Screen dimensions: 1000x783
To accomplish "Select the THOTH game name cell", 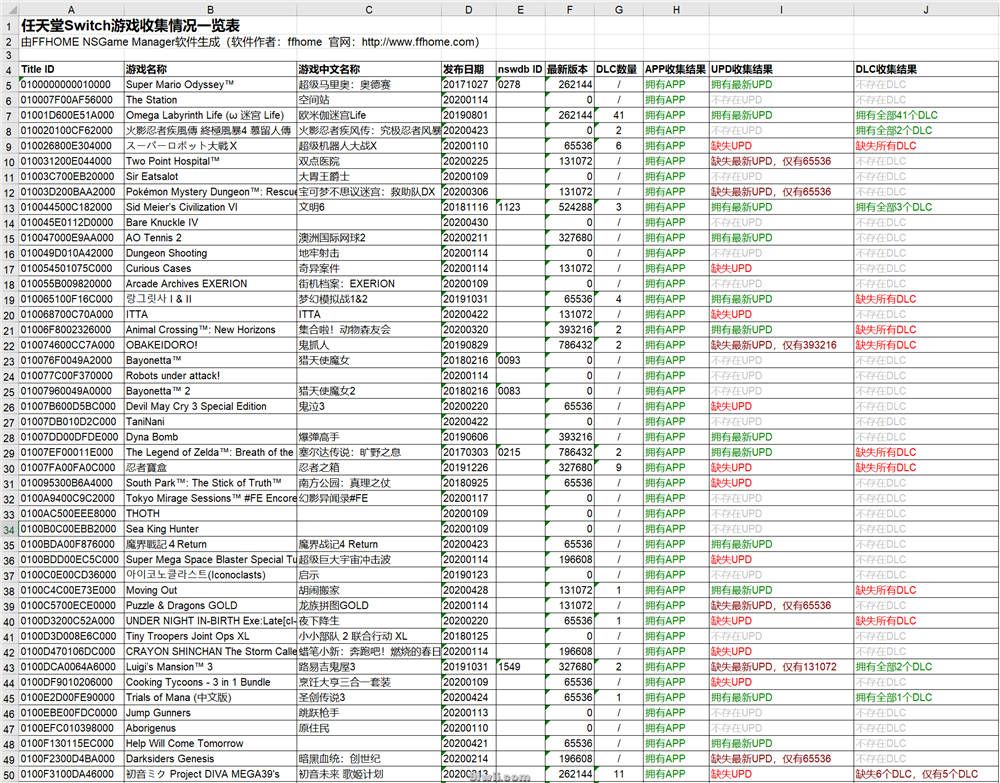I will click(x=210, y=514).
